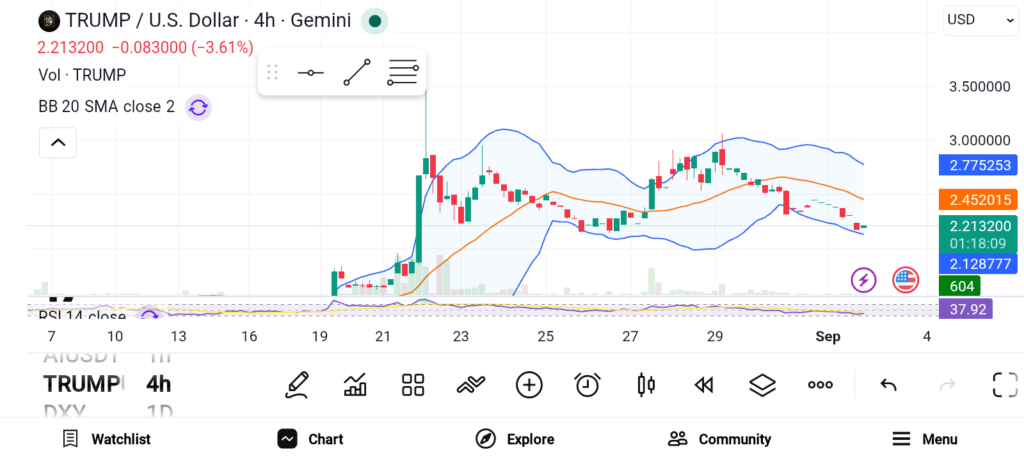Viewport: 1024px width, 461px height.
Task: Click the orange 2.452015 basis label
Action: 978,200
